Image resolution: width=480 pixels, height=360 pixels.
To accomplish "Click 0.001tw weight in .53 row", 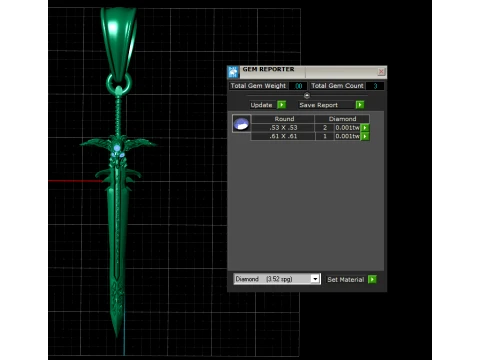I will 347,128.
